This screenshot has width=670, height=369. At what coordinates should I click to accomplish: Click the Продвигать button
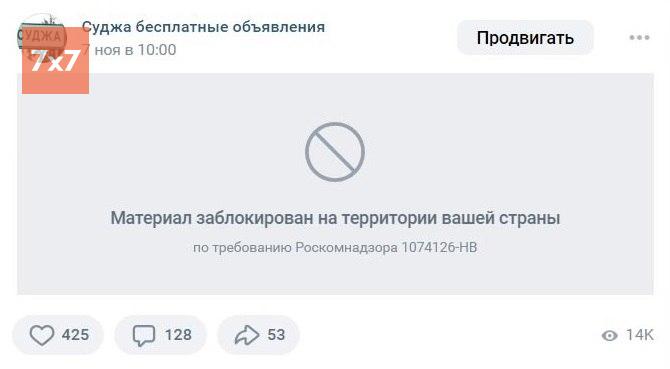click(x=525, y=38)
